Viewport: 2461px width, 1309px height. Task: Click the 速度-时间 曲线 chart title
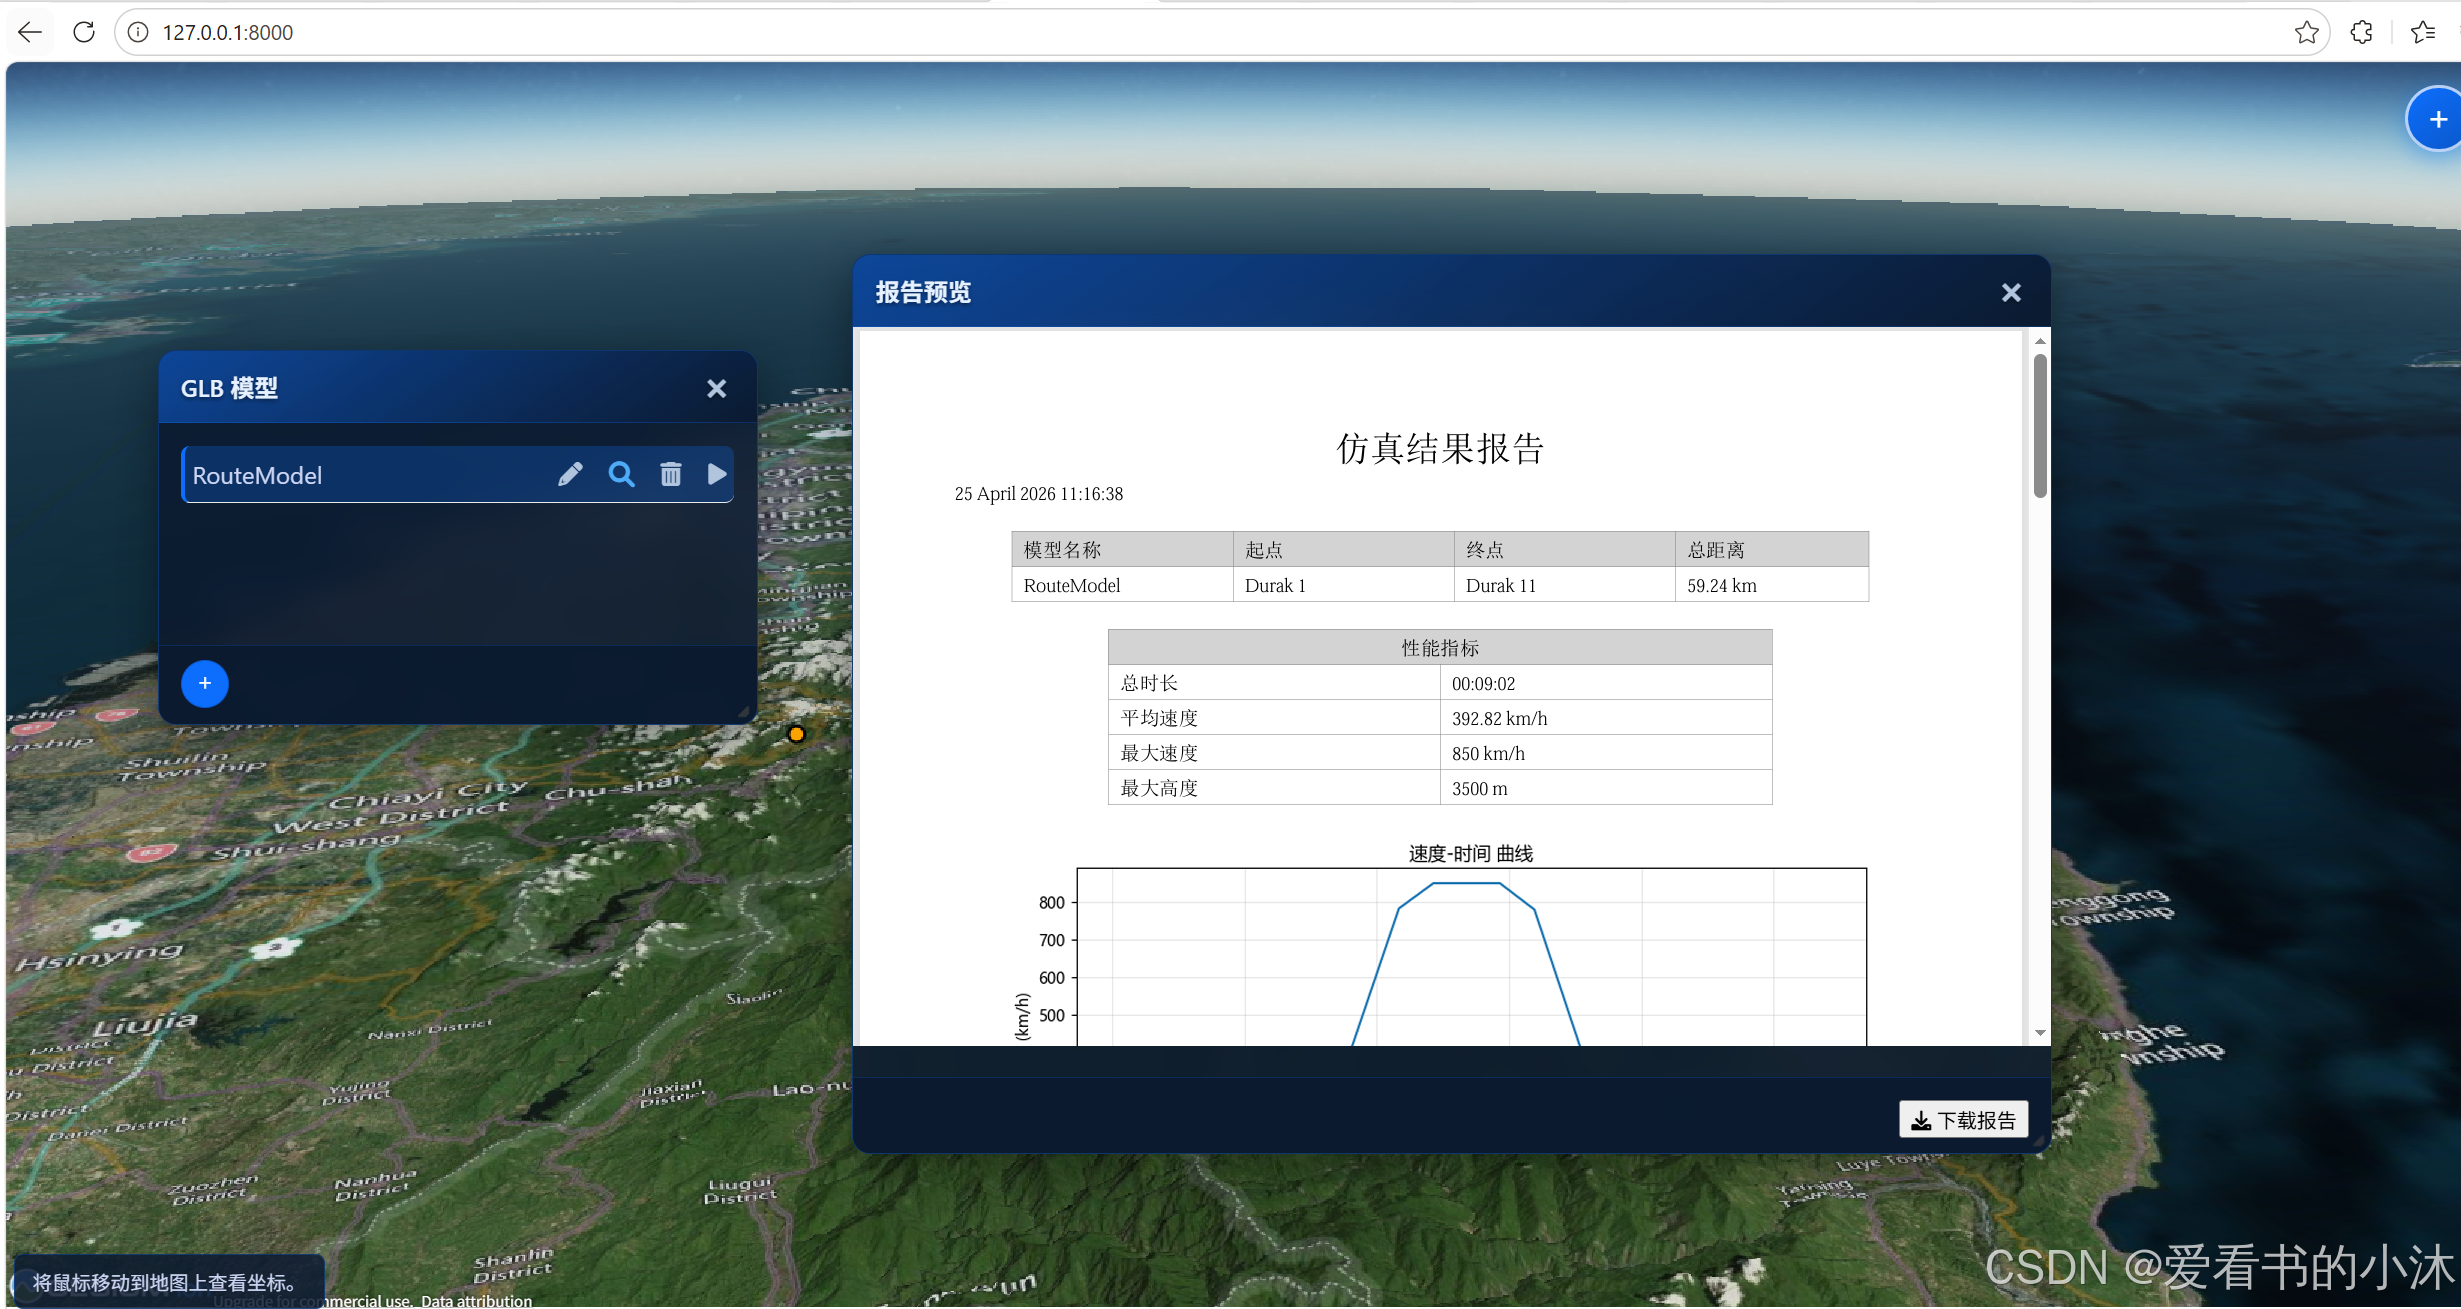1470,853
